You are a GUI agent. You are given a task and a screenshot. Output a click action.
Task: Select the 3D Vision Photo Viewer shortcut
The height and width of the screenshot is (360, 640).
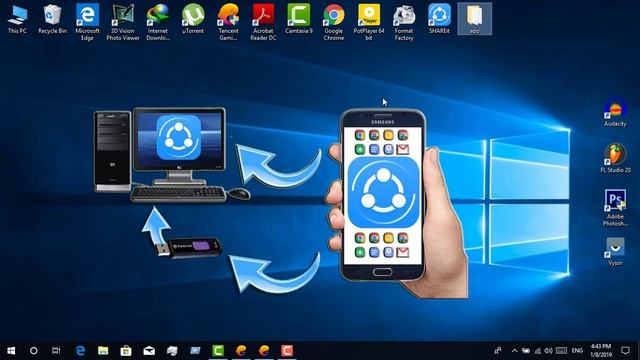122,22
